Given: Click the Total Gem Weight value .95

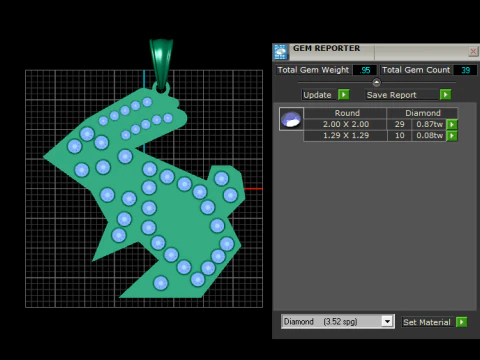Looking at the screenshot, I should click(365, 70).
